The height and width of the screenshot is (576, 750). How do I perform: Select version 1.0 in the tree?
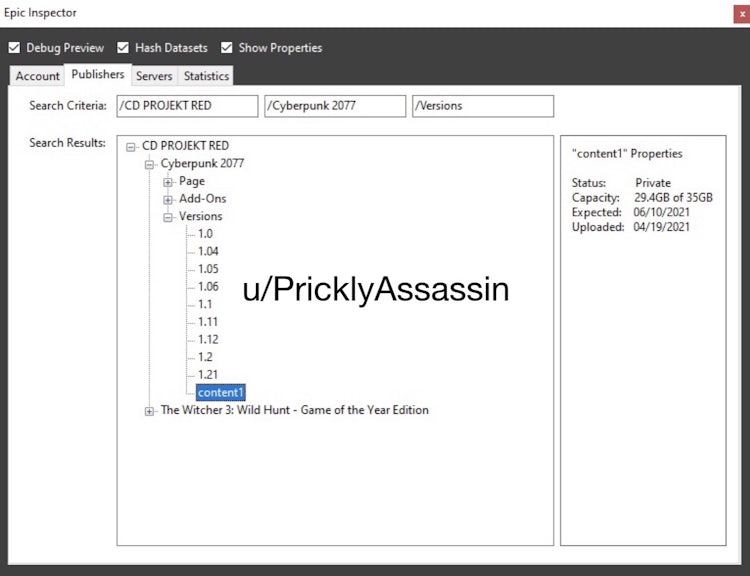205,234
